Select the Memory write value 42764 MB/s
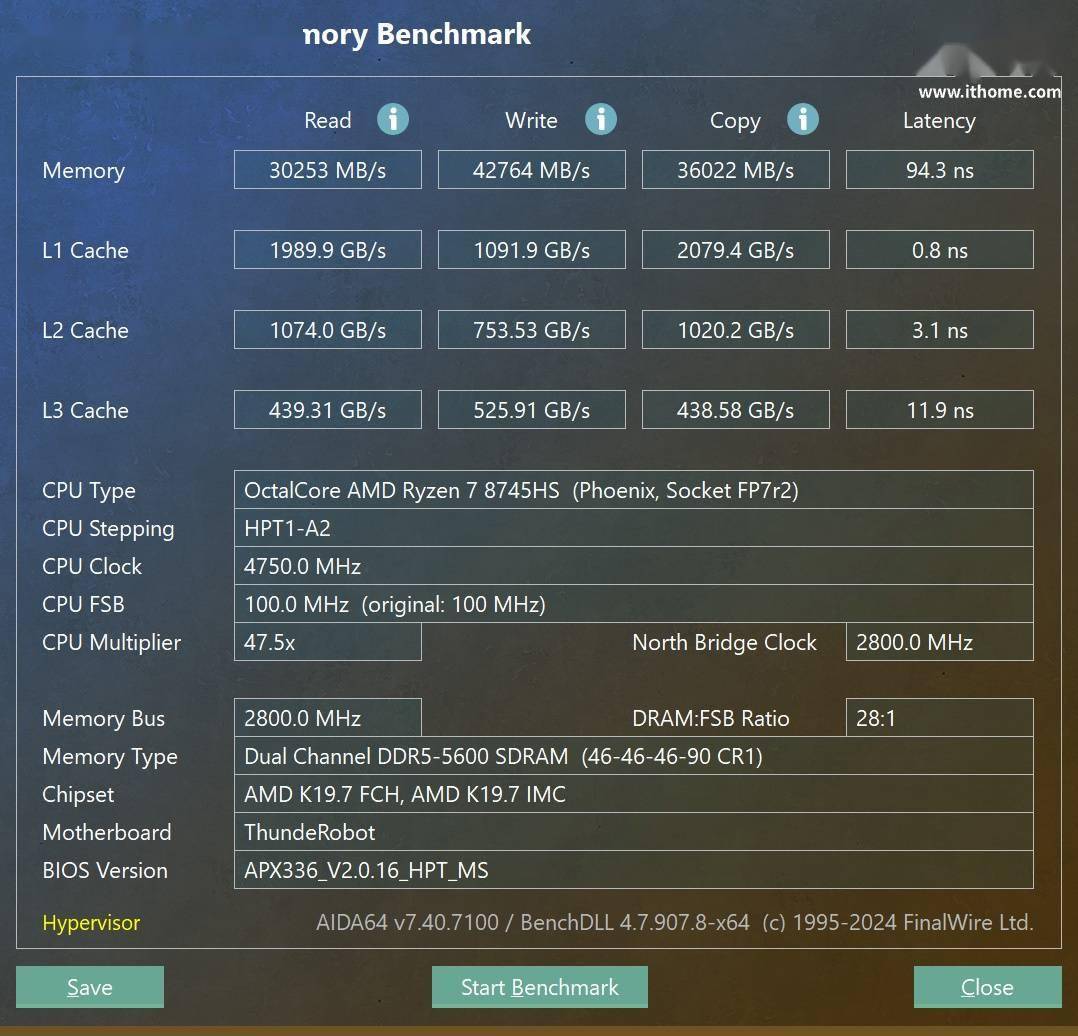This screenshot has height=1036, width=1078. click(531, 170)
